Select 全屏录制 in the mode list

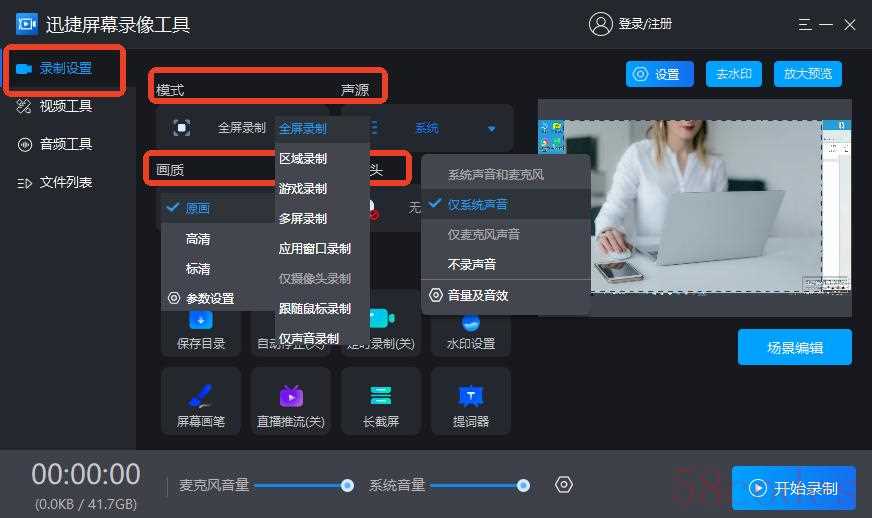pyautogui.click(x=322, y=129)
